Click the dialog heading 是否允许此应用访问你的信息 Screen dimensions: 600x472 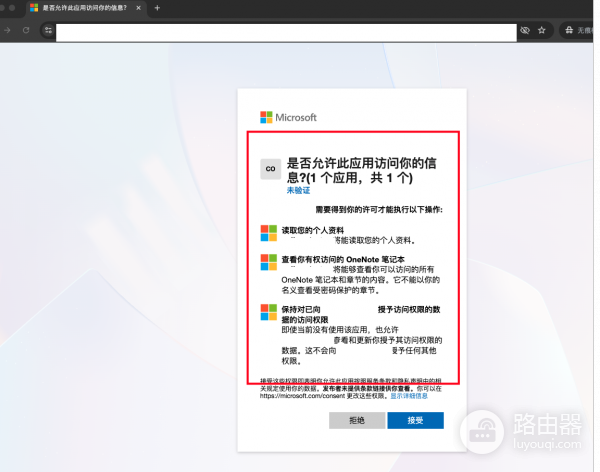(362, 170)
